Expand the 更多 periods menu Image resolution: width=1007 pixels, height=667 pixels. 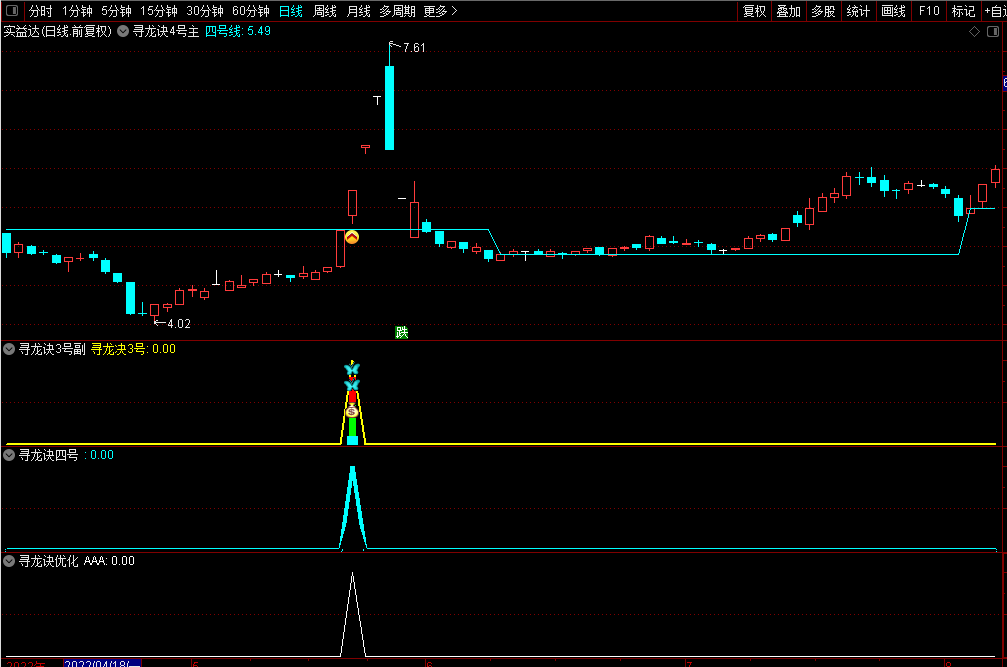440,11
